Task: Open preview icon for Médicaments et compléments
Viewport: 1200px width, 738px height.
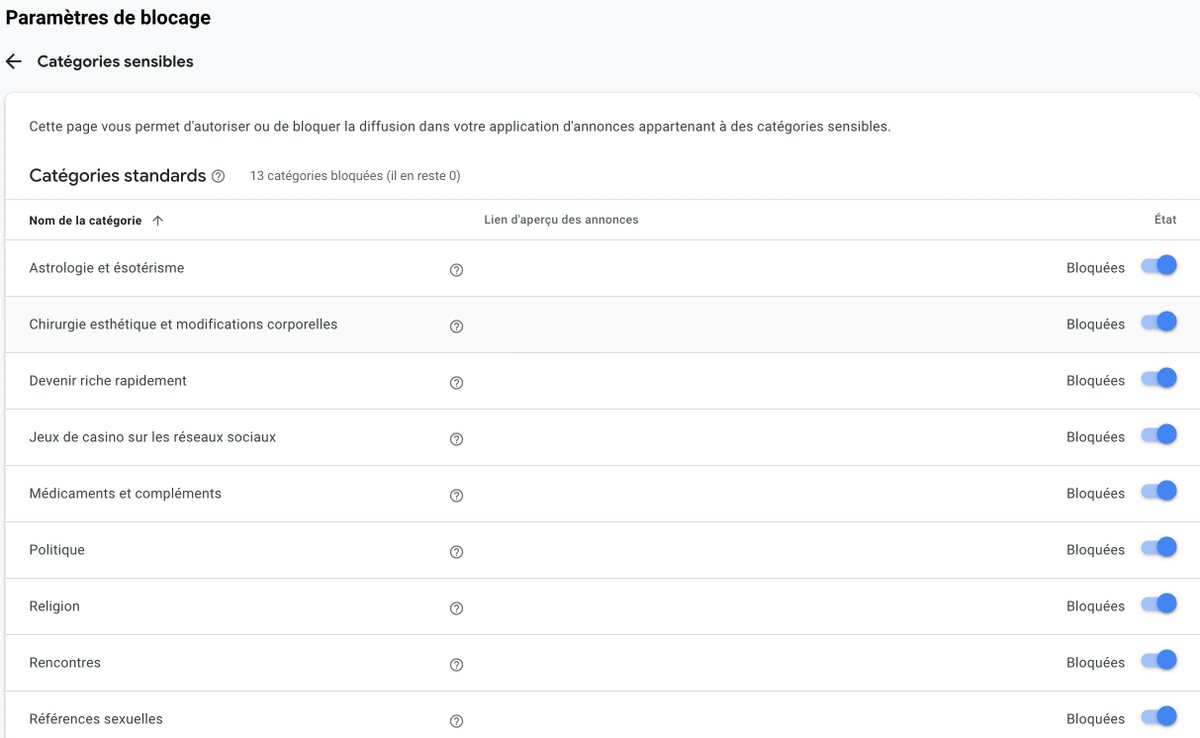Action: click(x=456, y=494)
